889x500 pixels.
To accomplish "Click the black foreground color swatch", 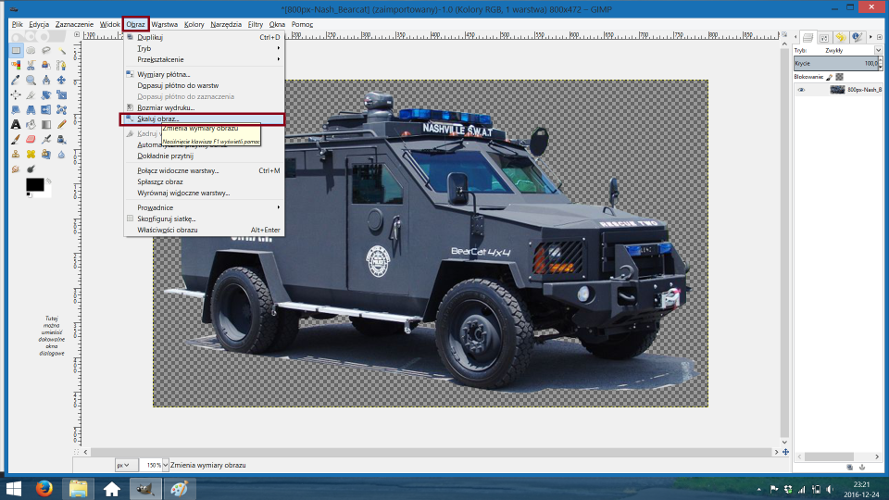I will pos(35,185).
